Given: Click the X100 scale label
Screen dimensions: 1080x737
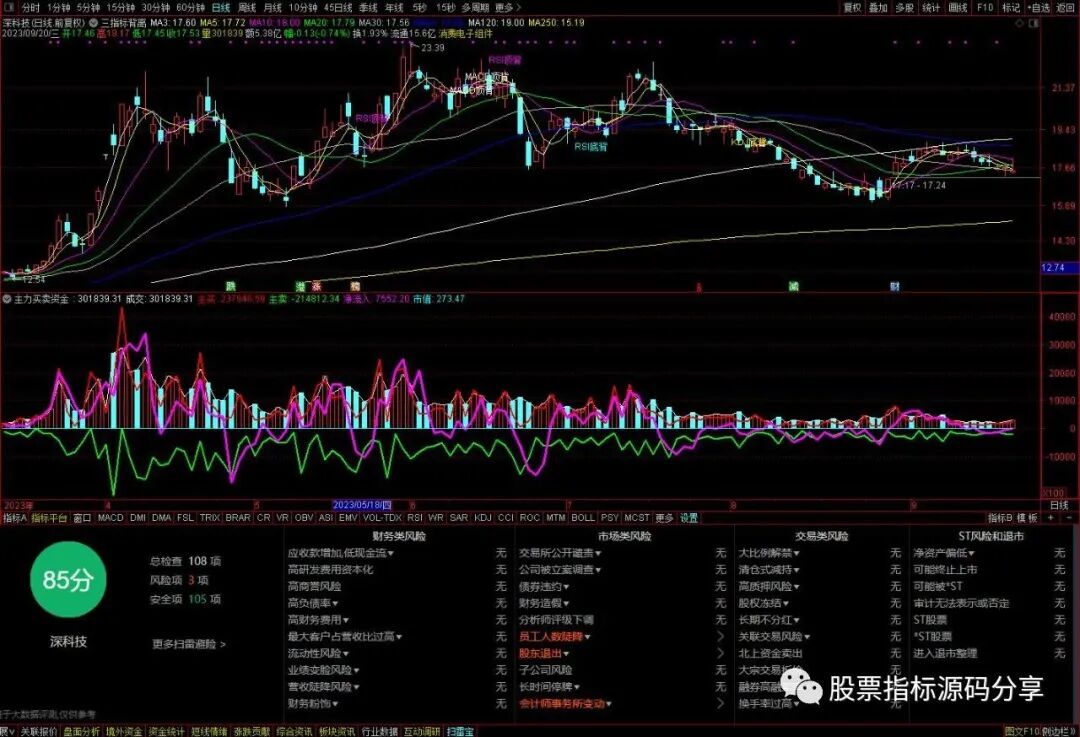Looking at the screenshot, I should point(1052,493).
